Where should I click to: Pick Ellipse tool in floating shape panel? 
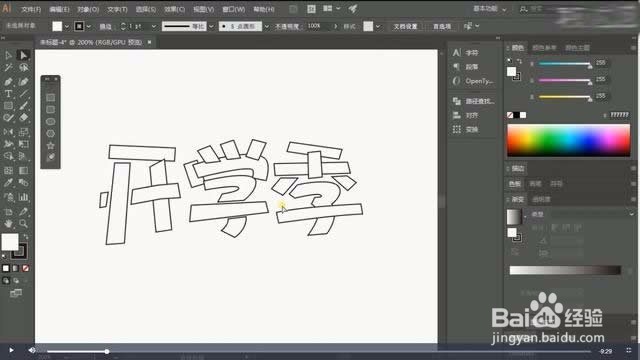51,122
